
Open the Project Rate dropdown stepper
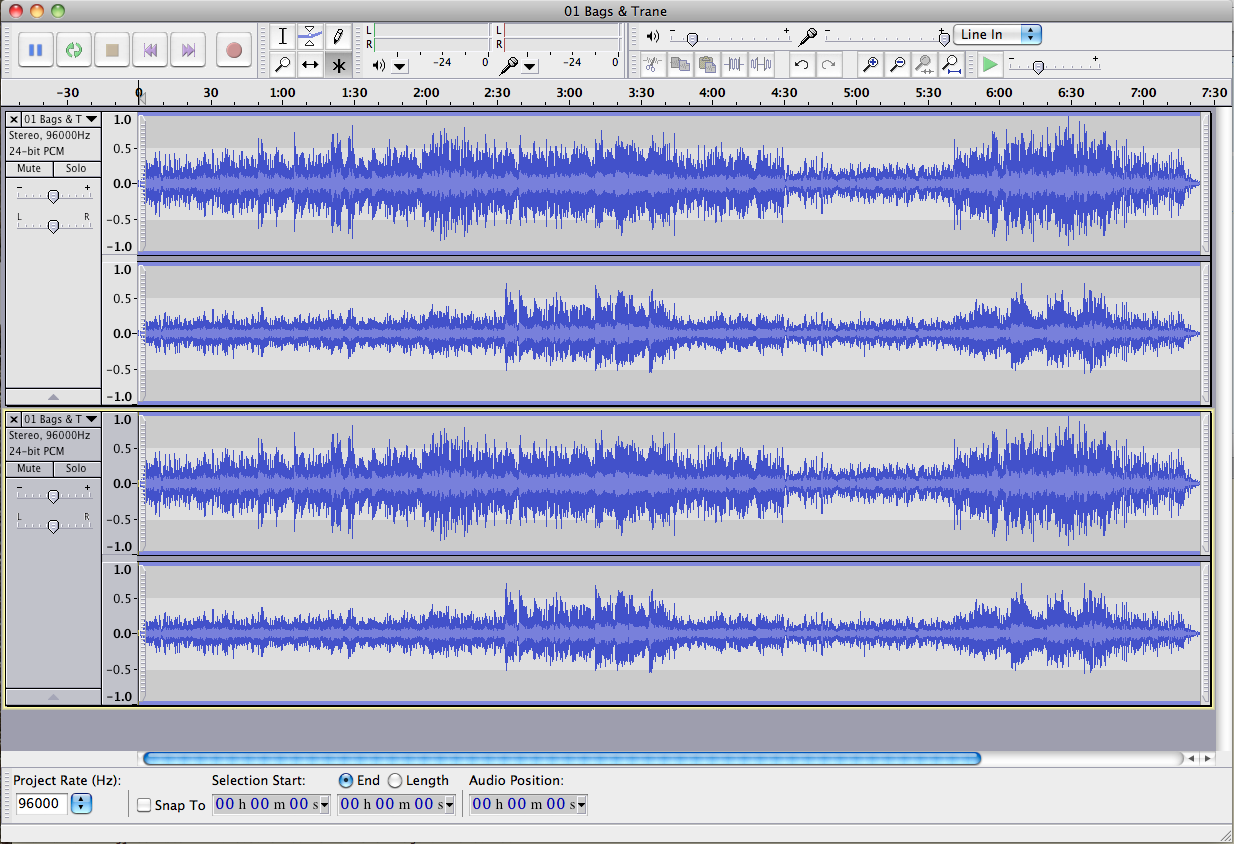[82, 804]
